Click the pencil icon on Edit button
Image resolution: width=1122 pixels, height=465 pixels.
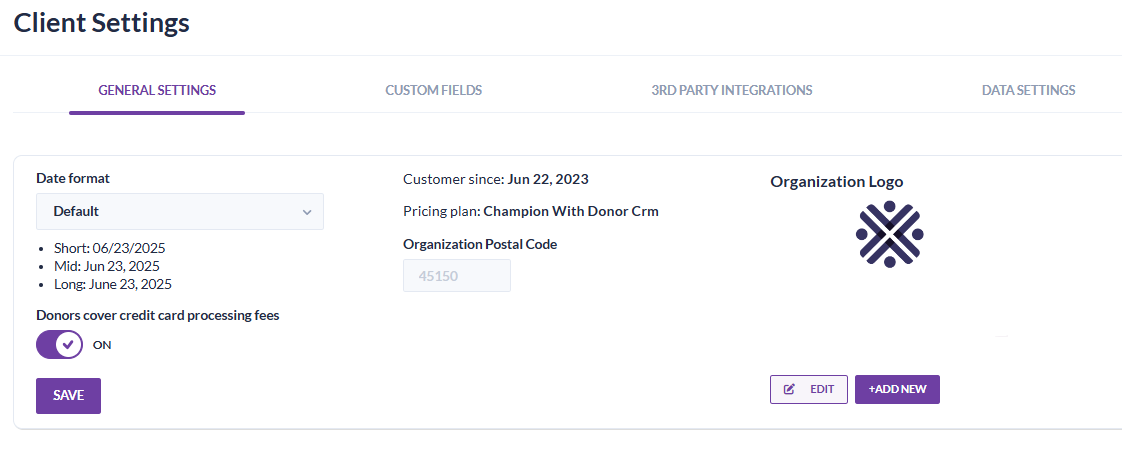(790, 389)
